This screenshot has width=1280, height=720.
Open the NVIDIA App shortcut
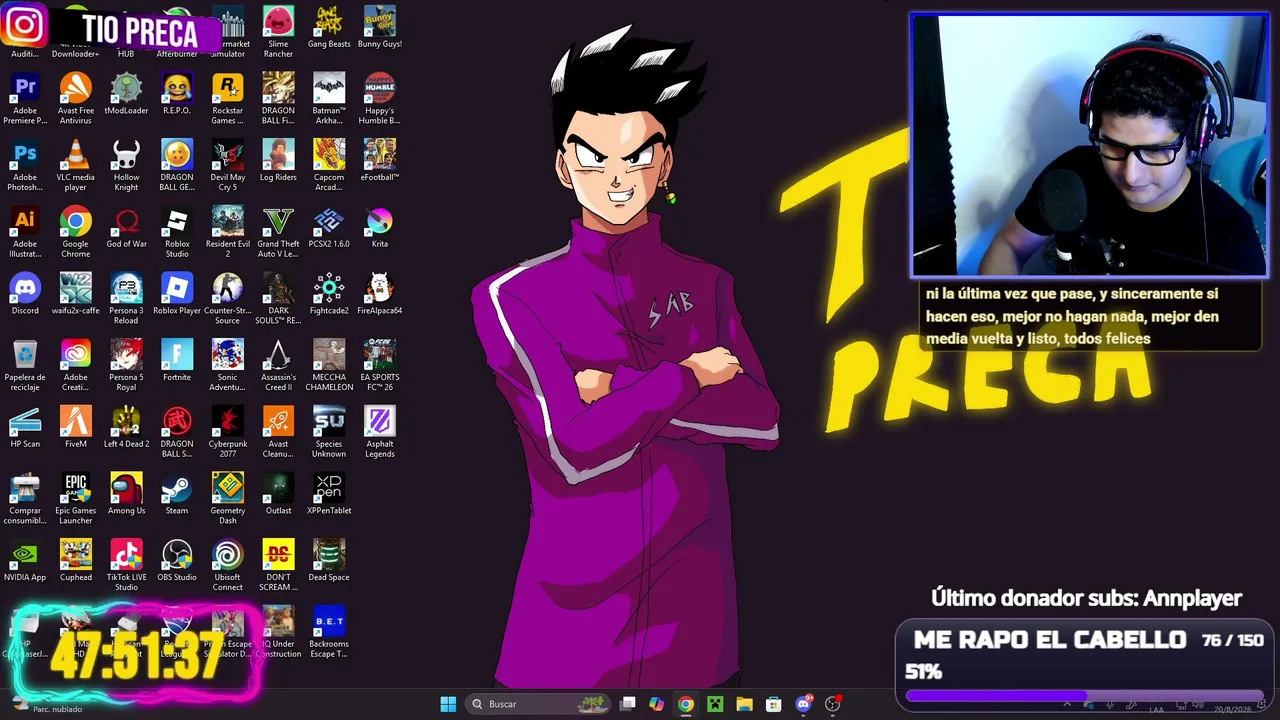pyautogui.click(x=25, y=561)
